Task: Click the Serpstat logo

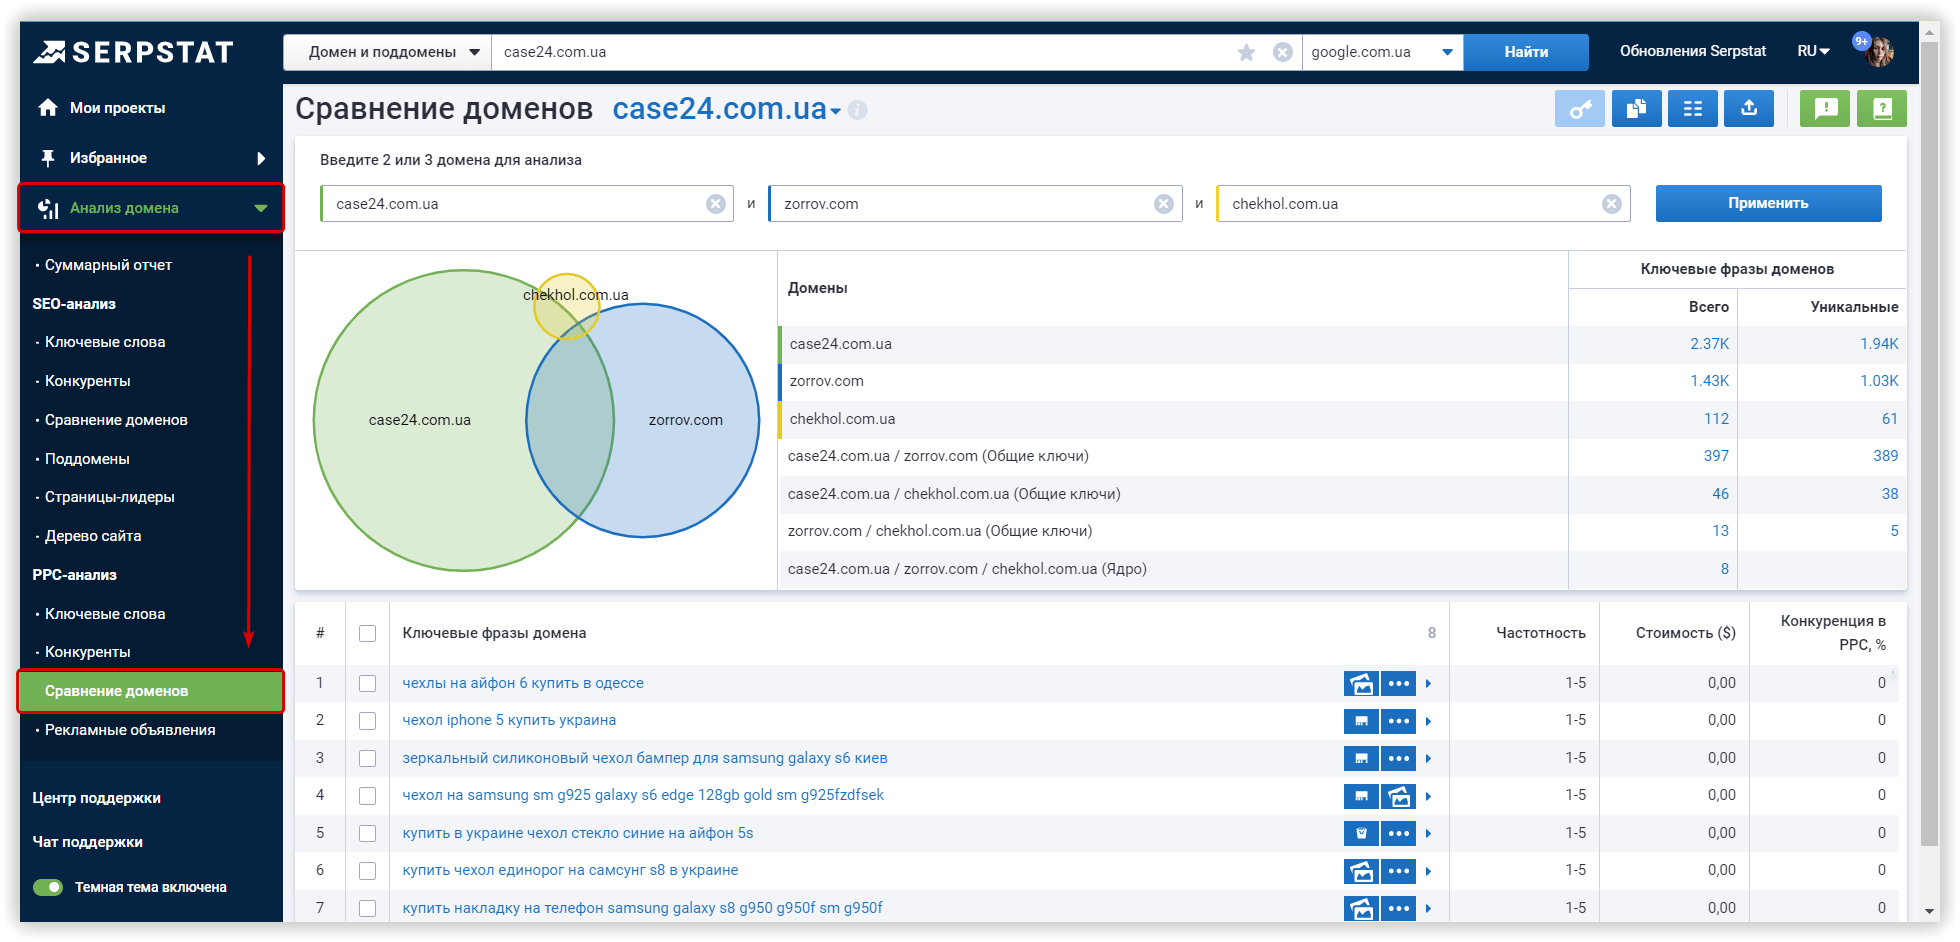Action: 133,52
